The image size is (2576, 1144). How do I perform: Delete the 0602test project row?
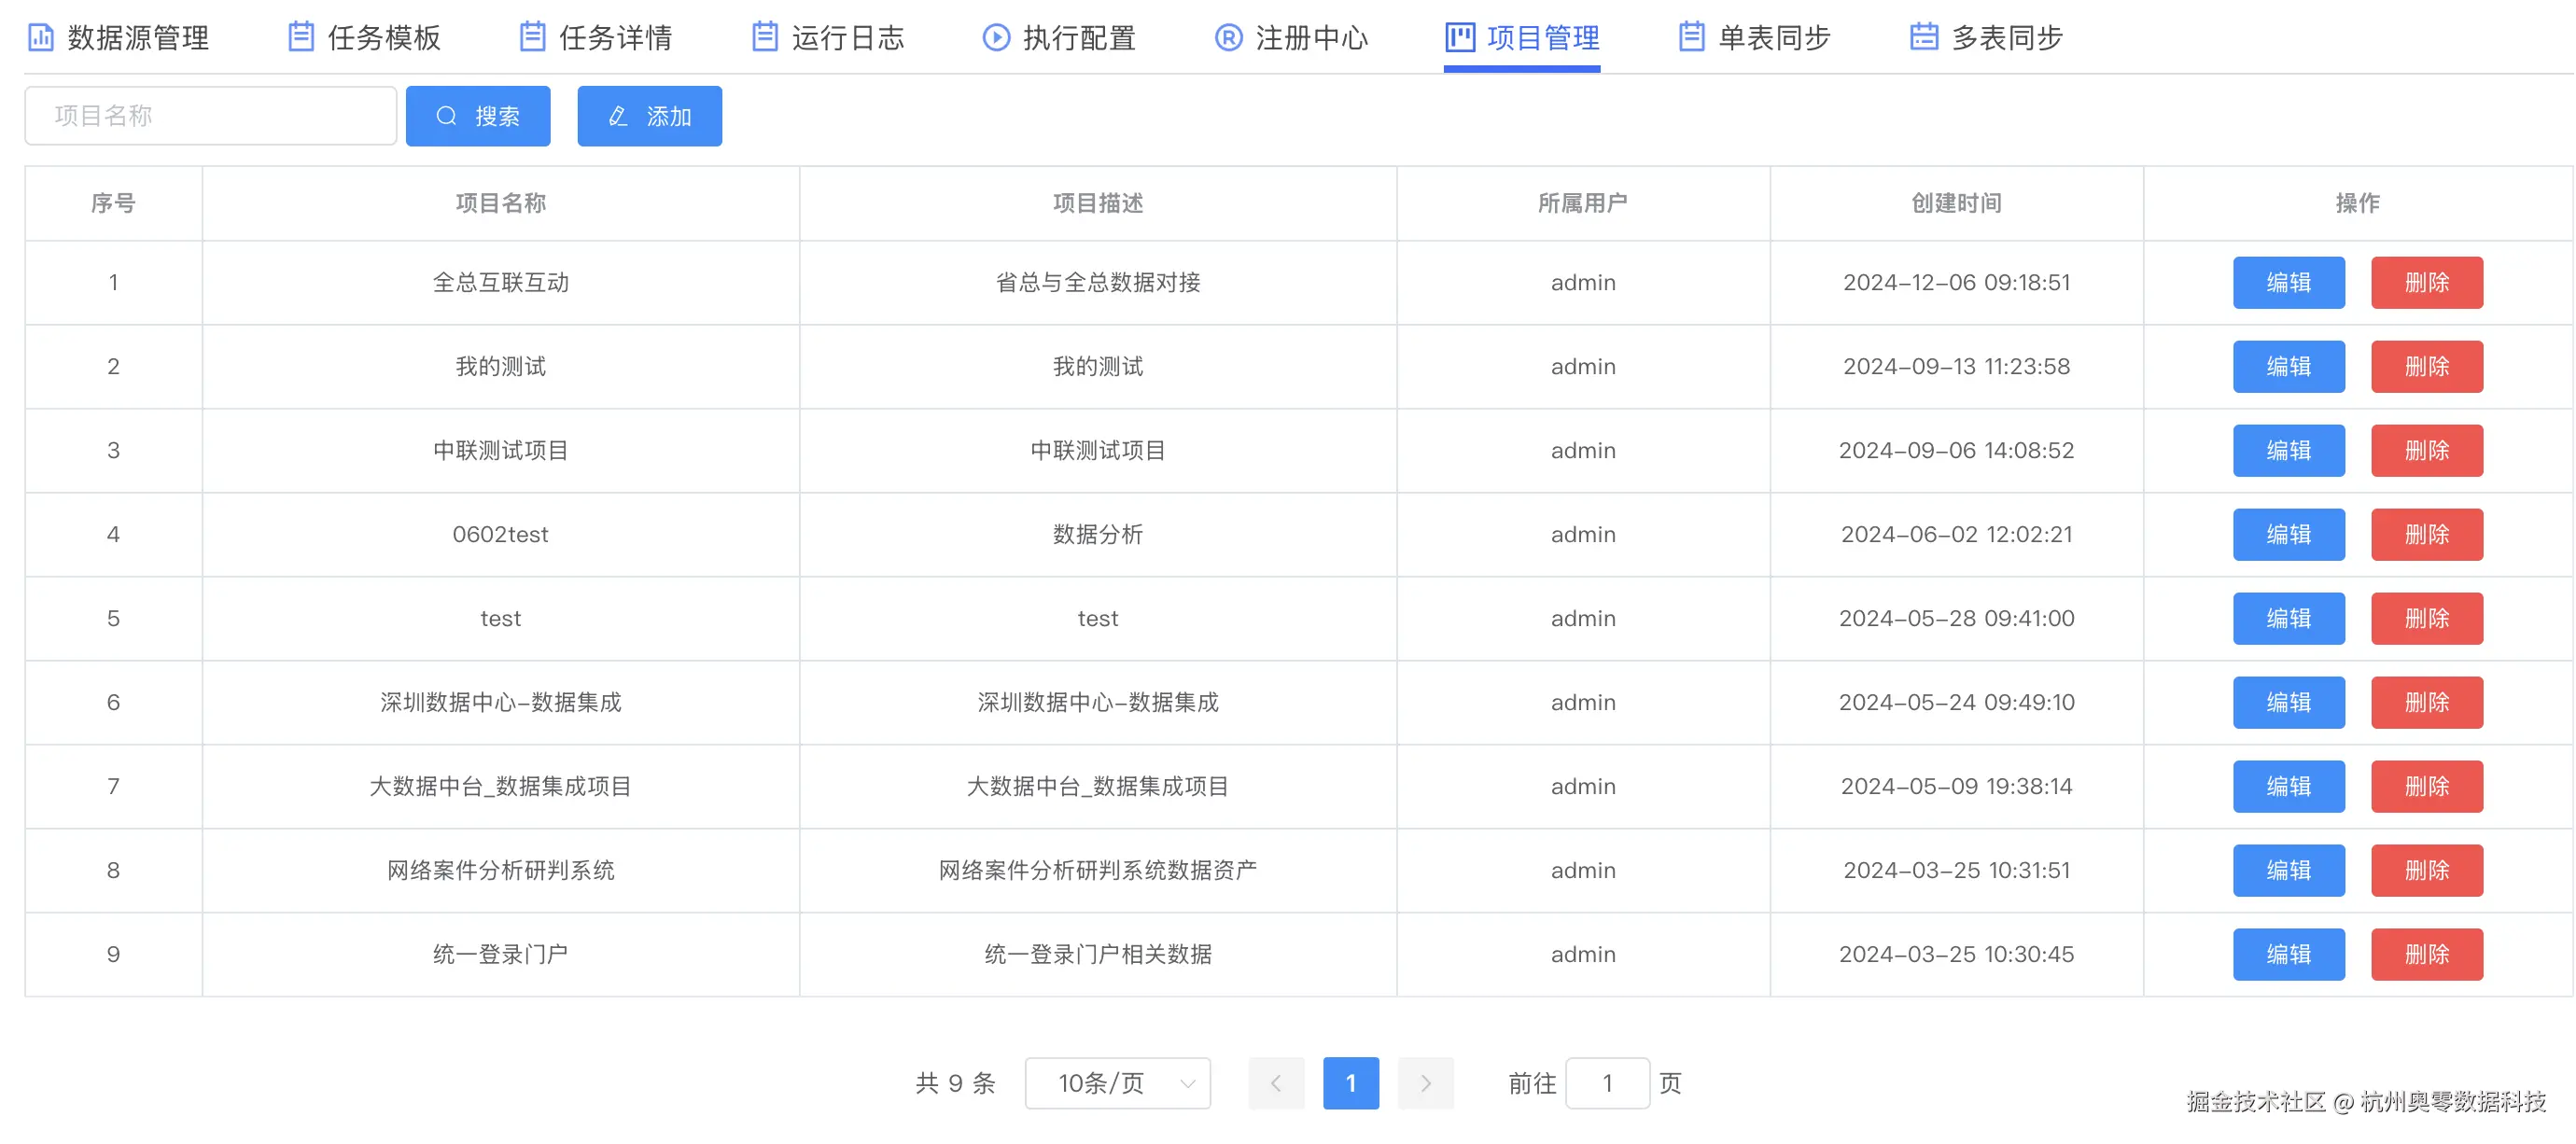2426,535
